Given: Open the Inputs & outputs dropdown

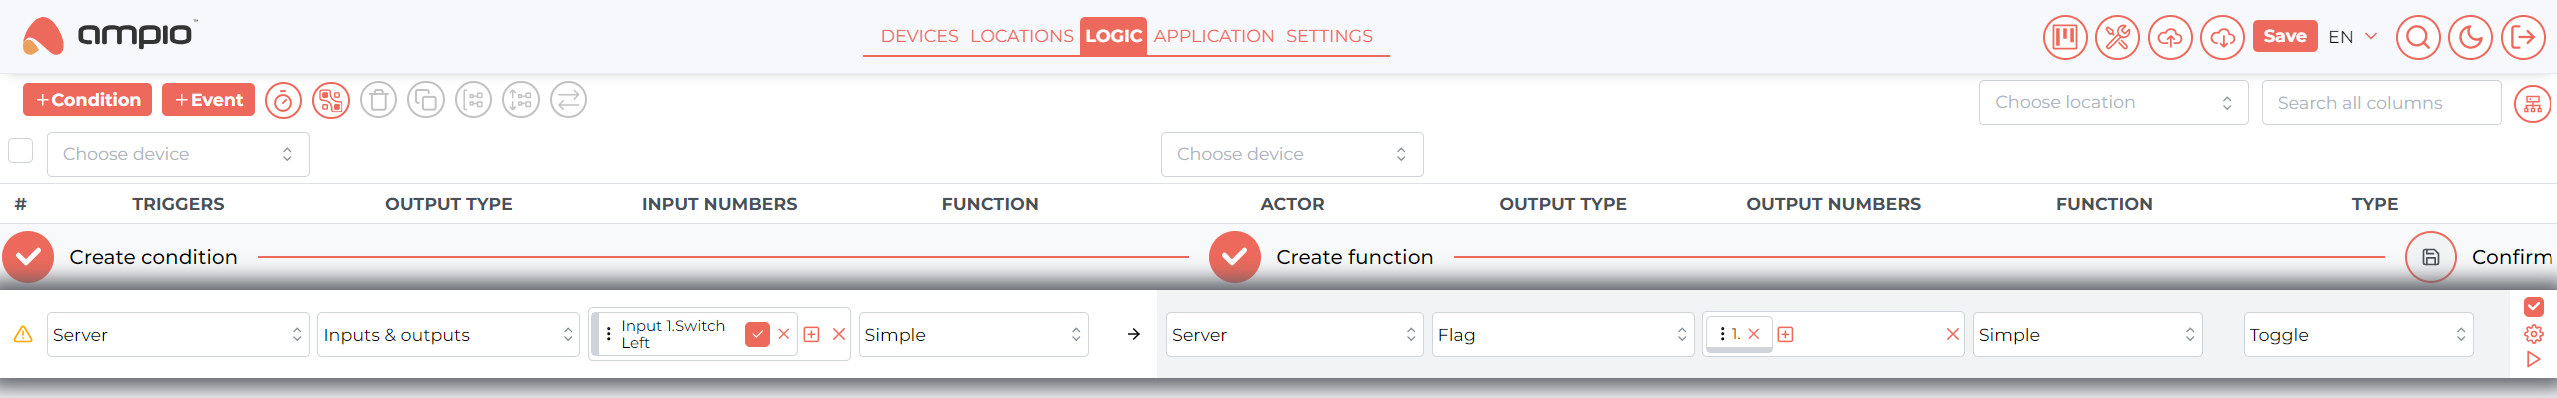Looking at the screenshot, I should point(449,334).
